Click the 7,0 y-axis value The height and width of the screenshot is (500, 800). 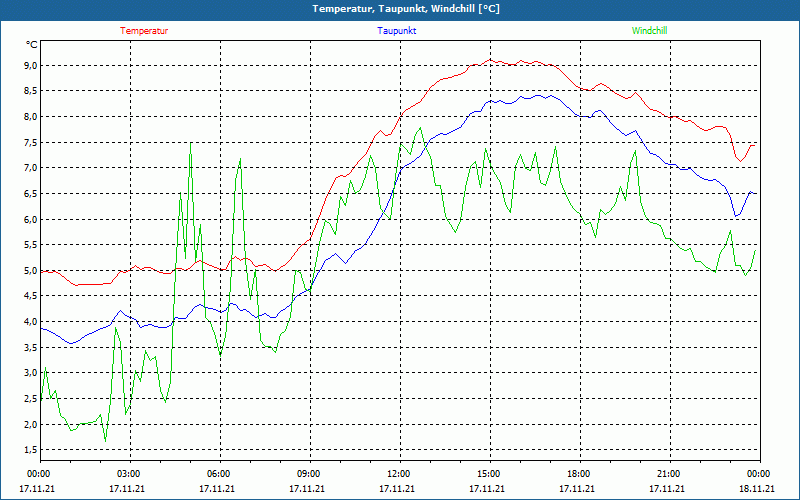[31, 168]
